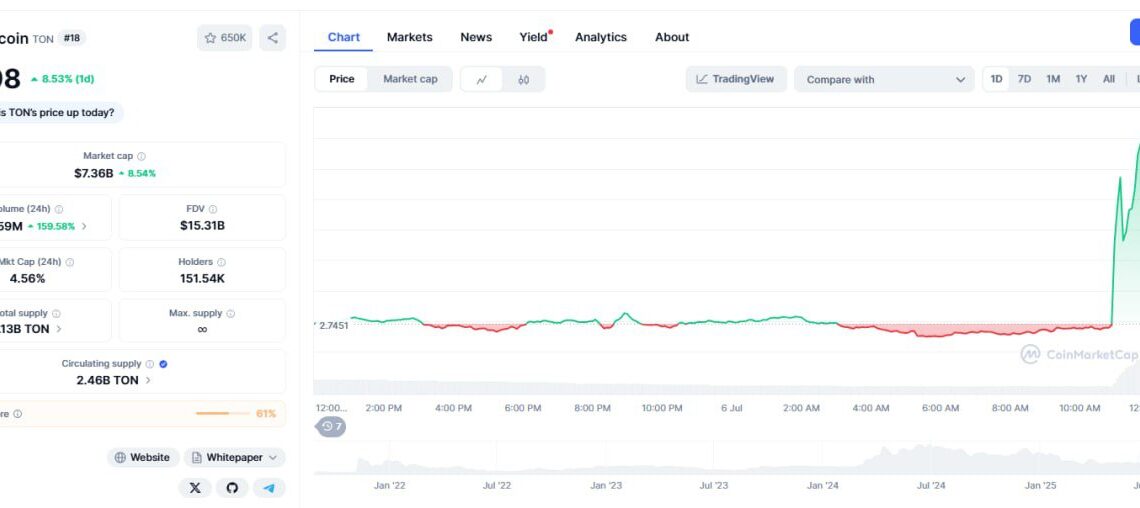The height and width of the screenshot is (508, 1140).
Task: Click Max. supply info icon
Action: [230, 314]
